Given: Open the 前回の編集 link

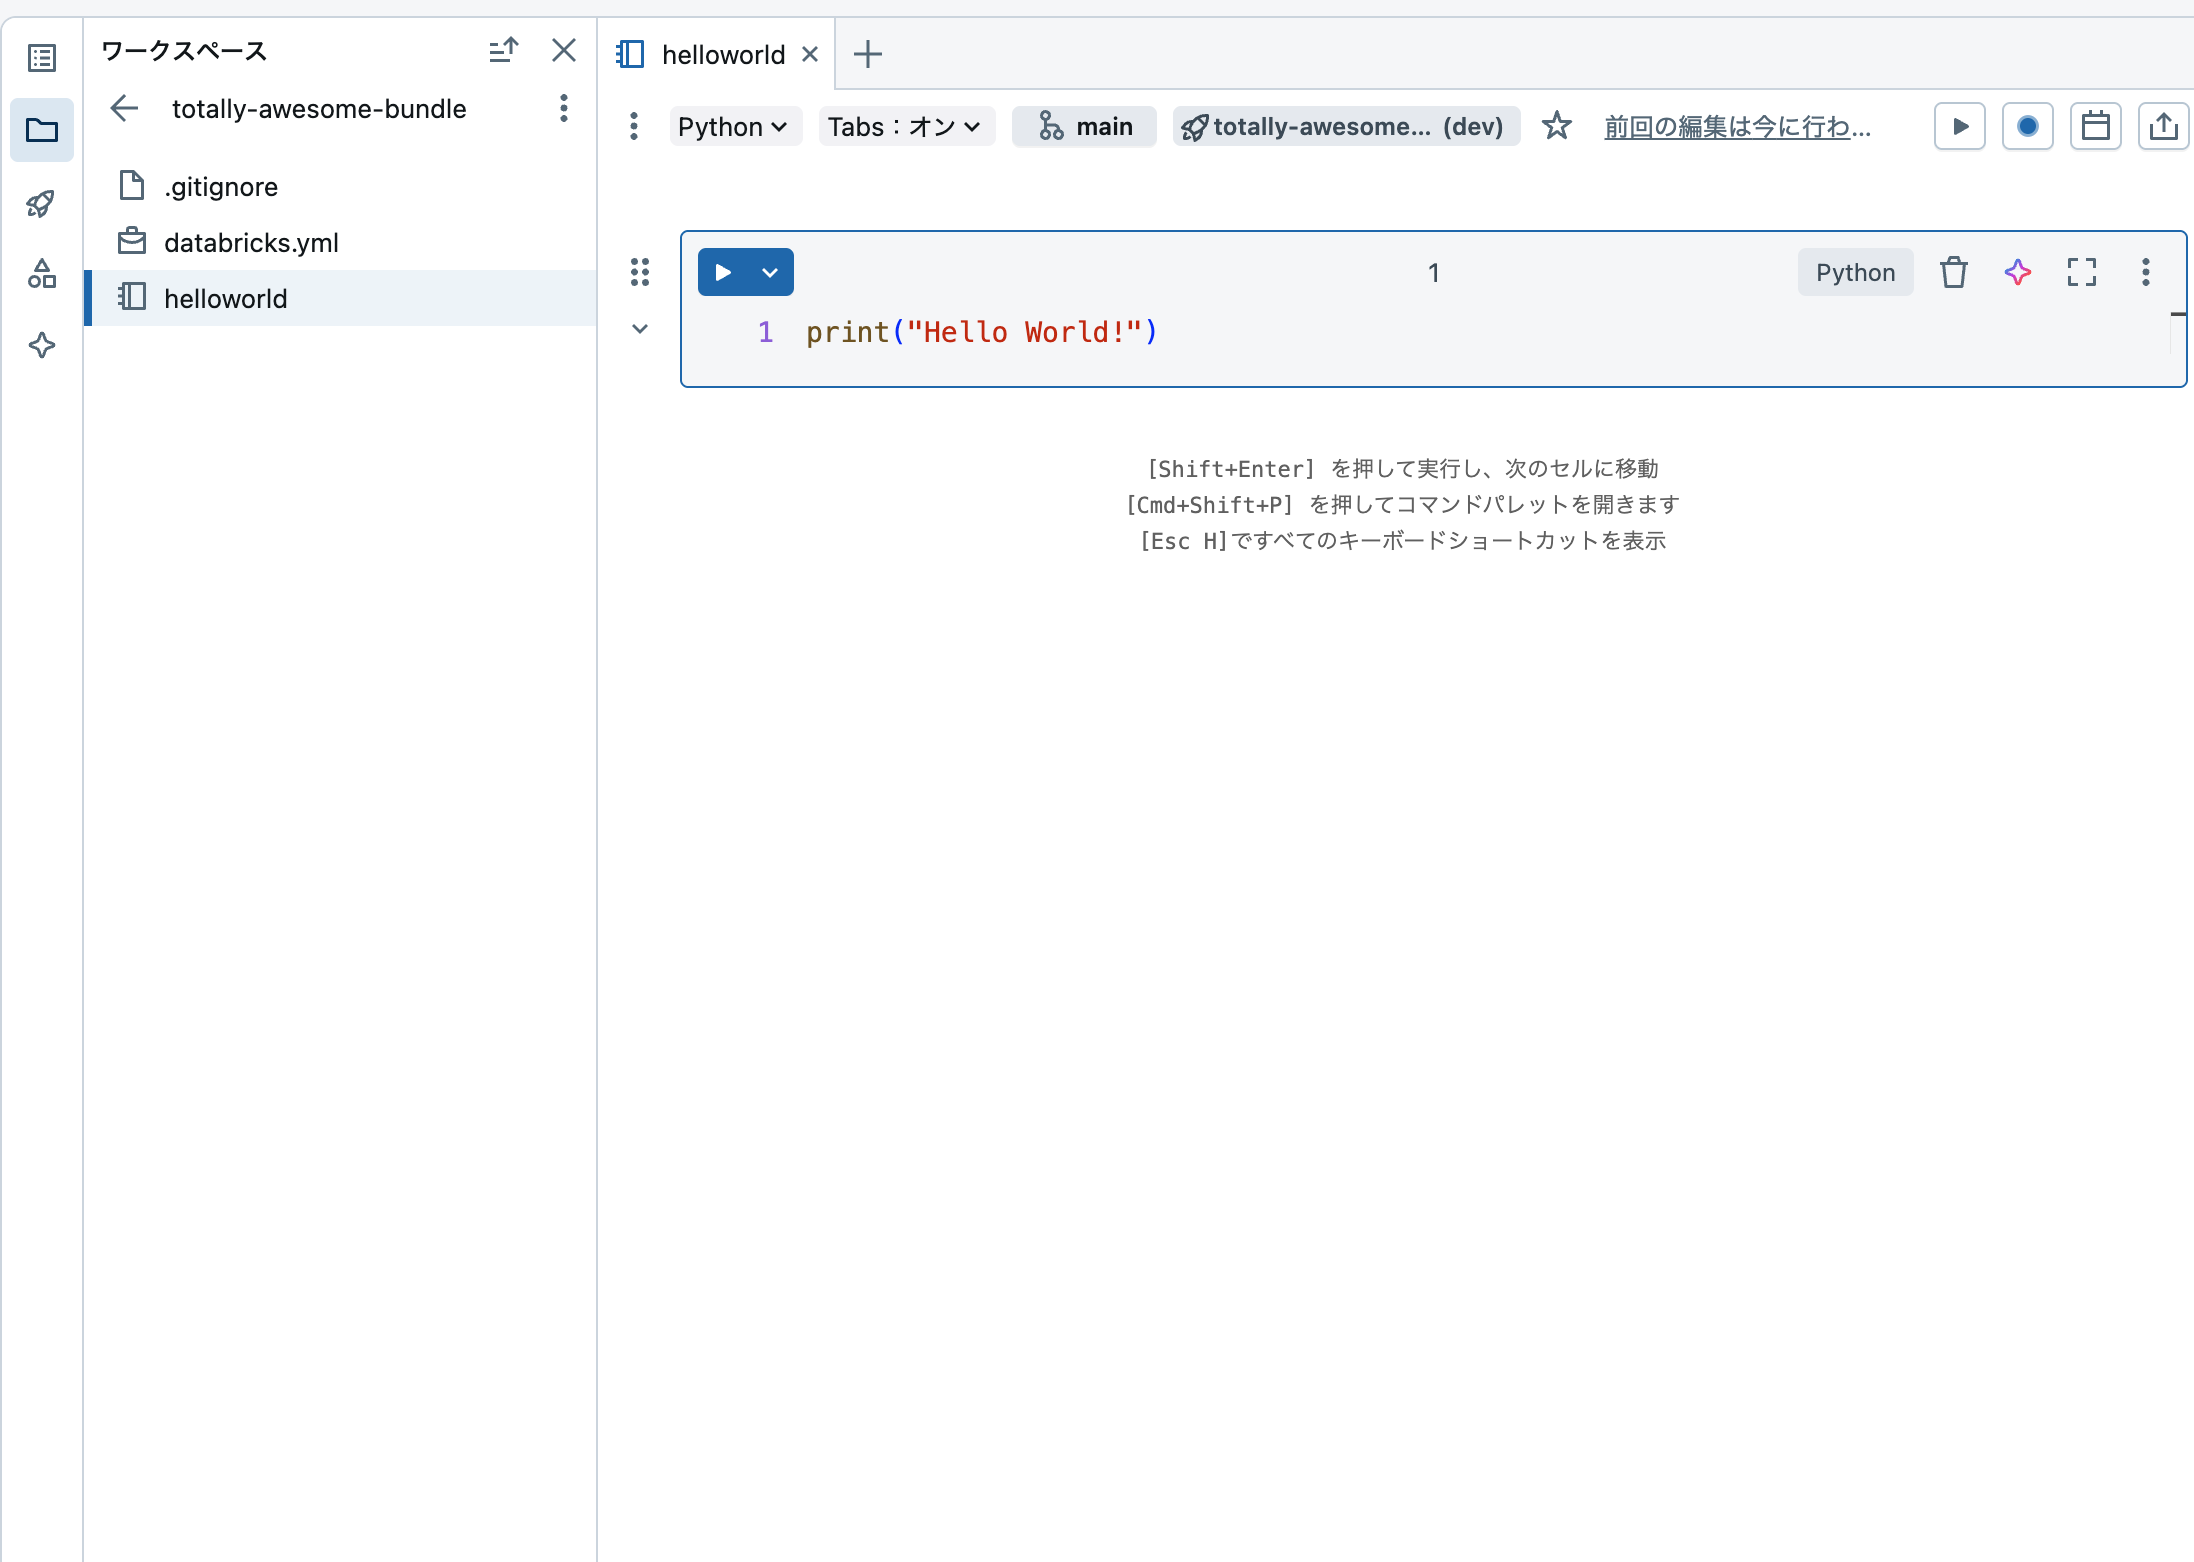Looking at the screenshot, I should pyautogui.click(x=1737, y=126).
